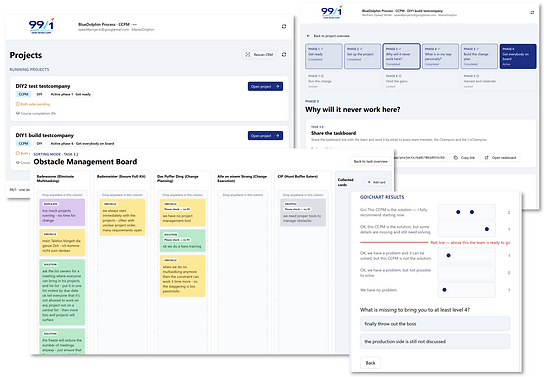
Task: Click green card 'ok we do a hans training'
Action: coord(182,240)
